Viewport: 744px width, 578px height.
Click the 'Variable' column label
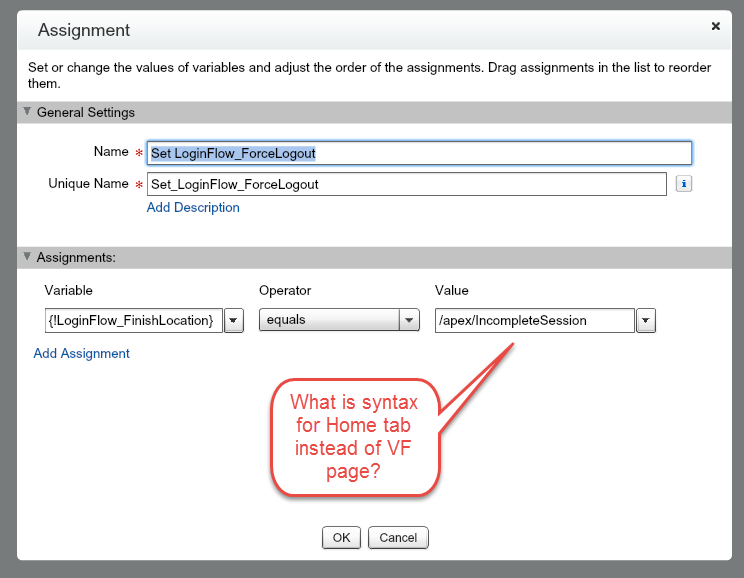click(69, 290)
